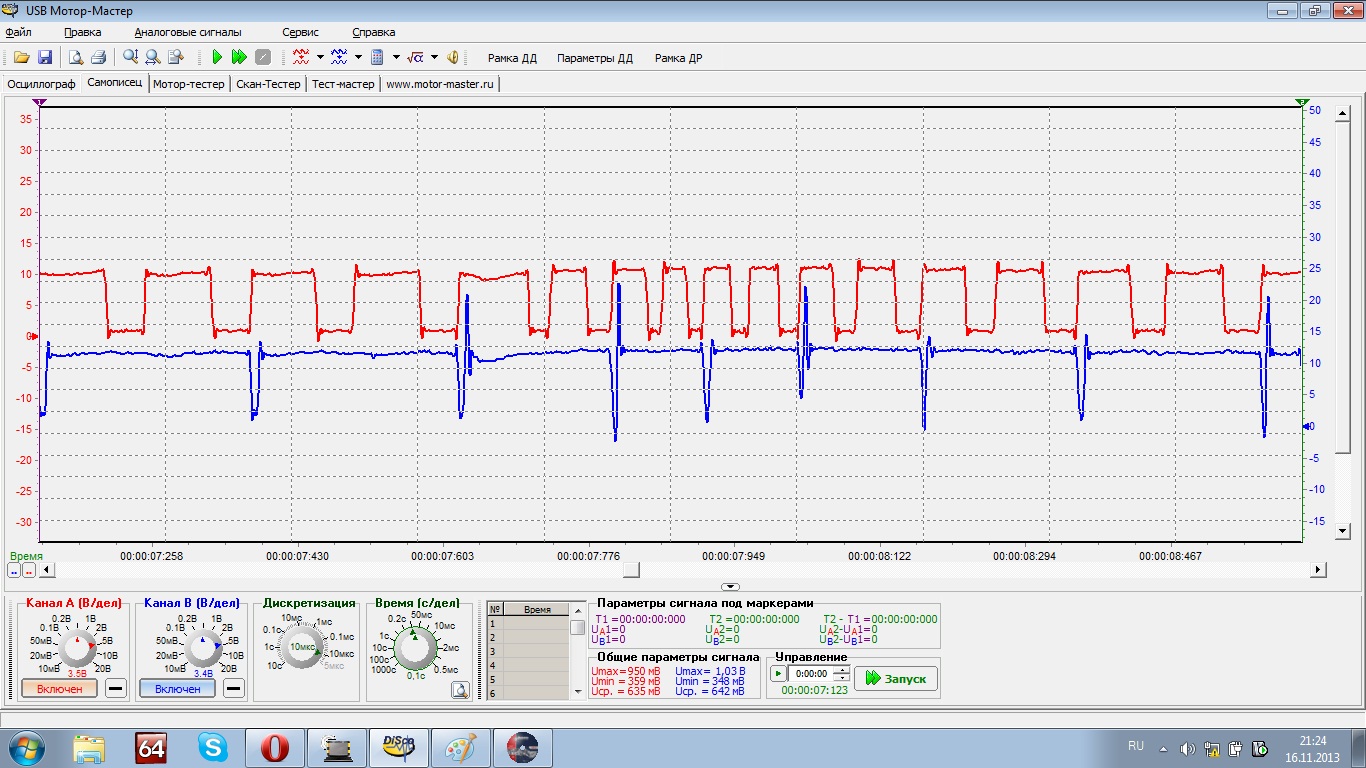Click the Запуск button
Viewport: 1366px width, 768px height.
click(x=896, y=678)
